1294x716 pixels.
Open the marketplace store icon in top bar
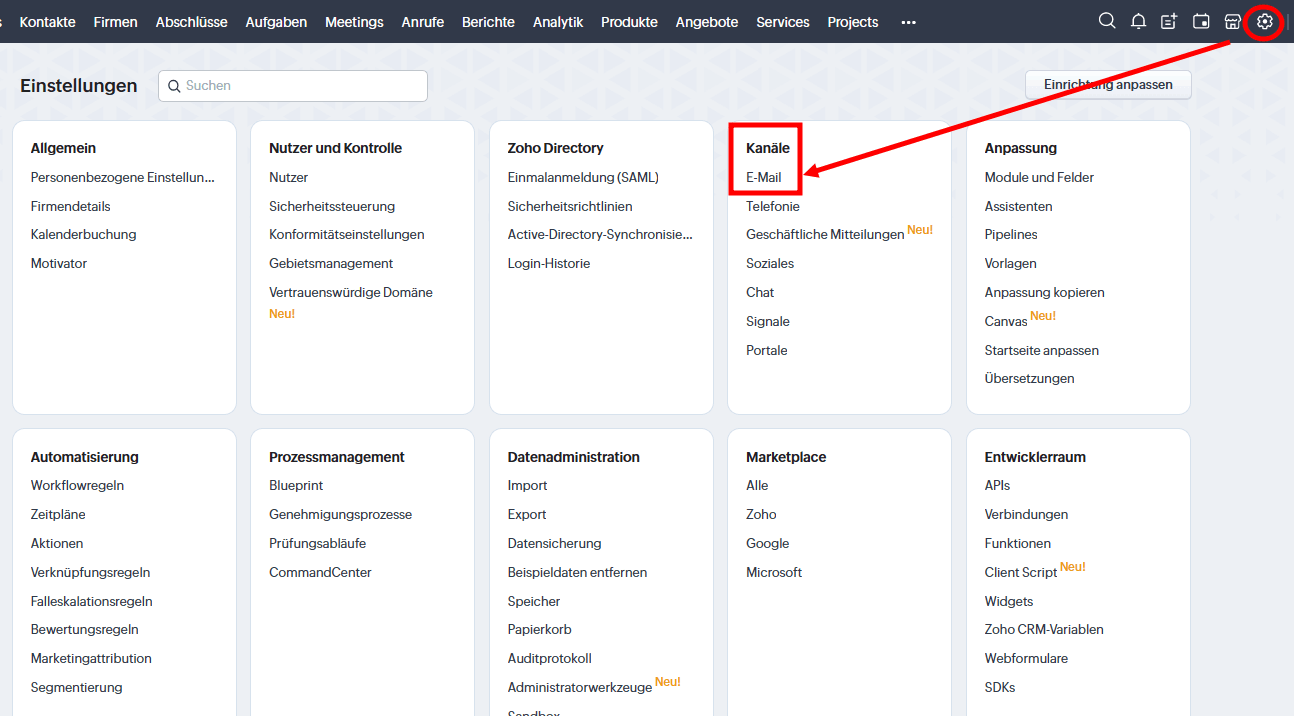[x=1233, y=21]
